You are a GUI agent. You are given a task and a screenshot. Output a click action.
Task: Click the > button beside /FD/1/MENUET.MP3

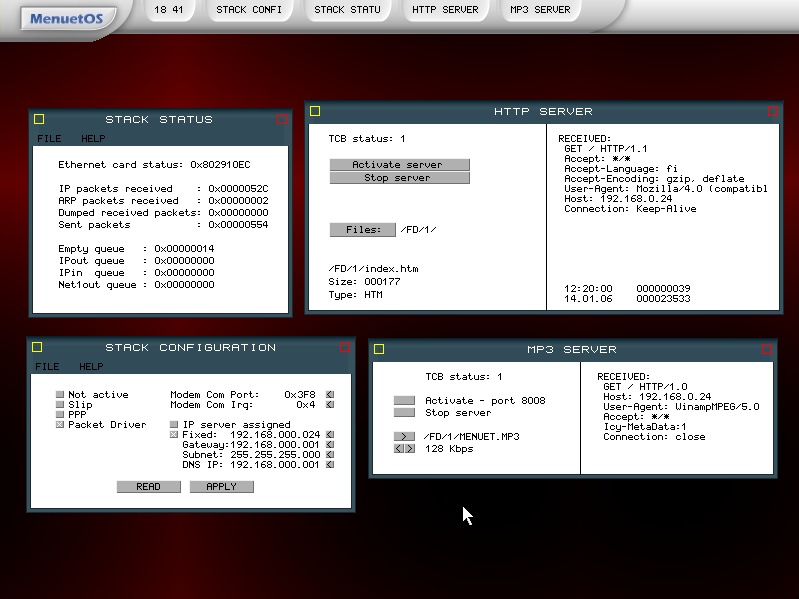pos(404,437)
